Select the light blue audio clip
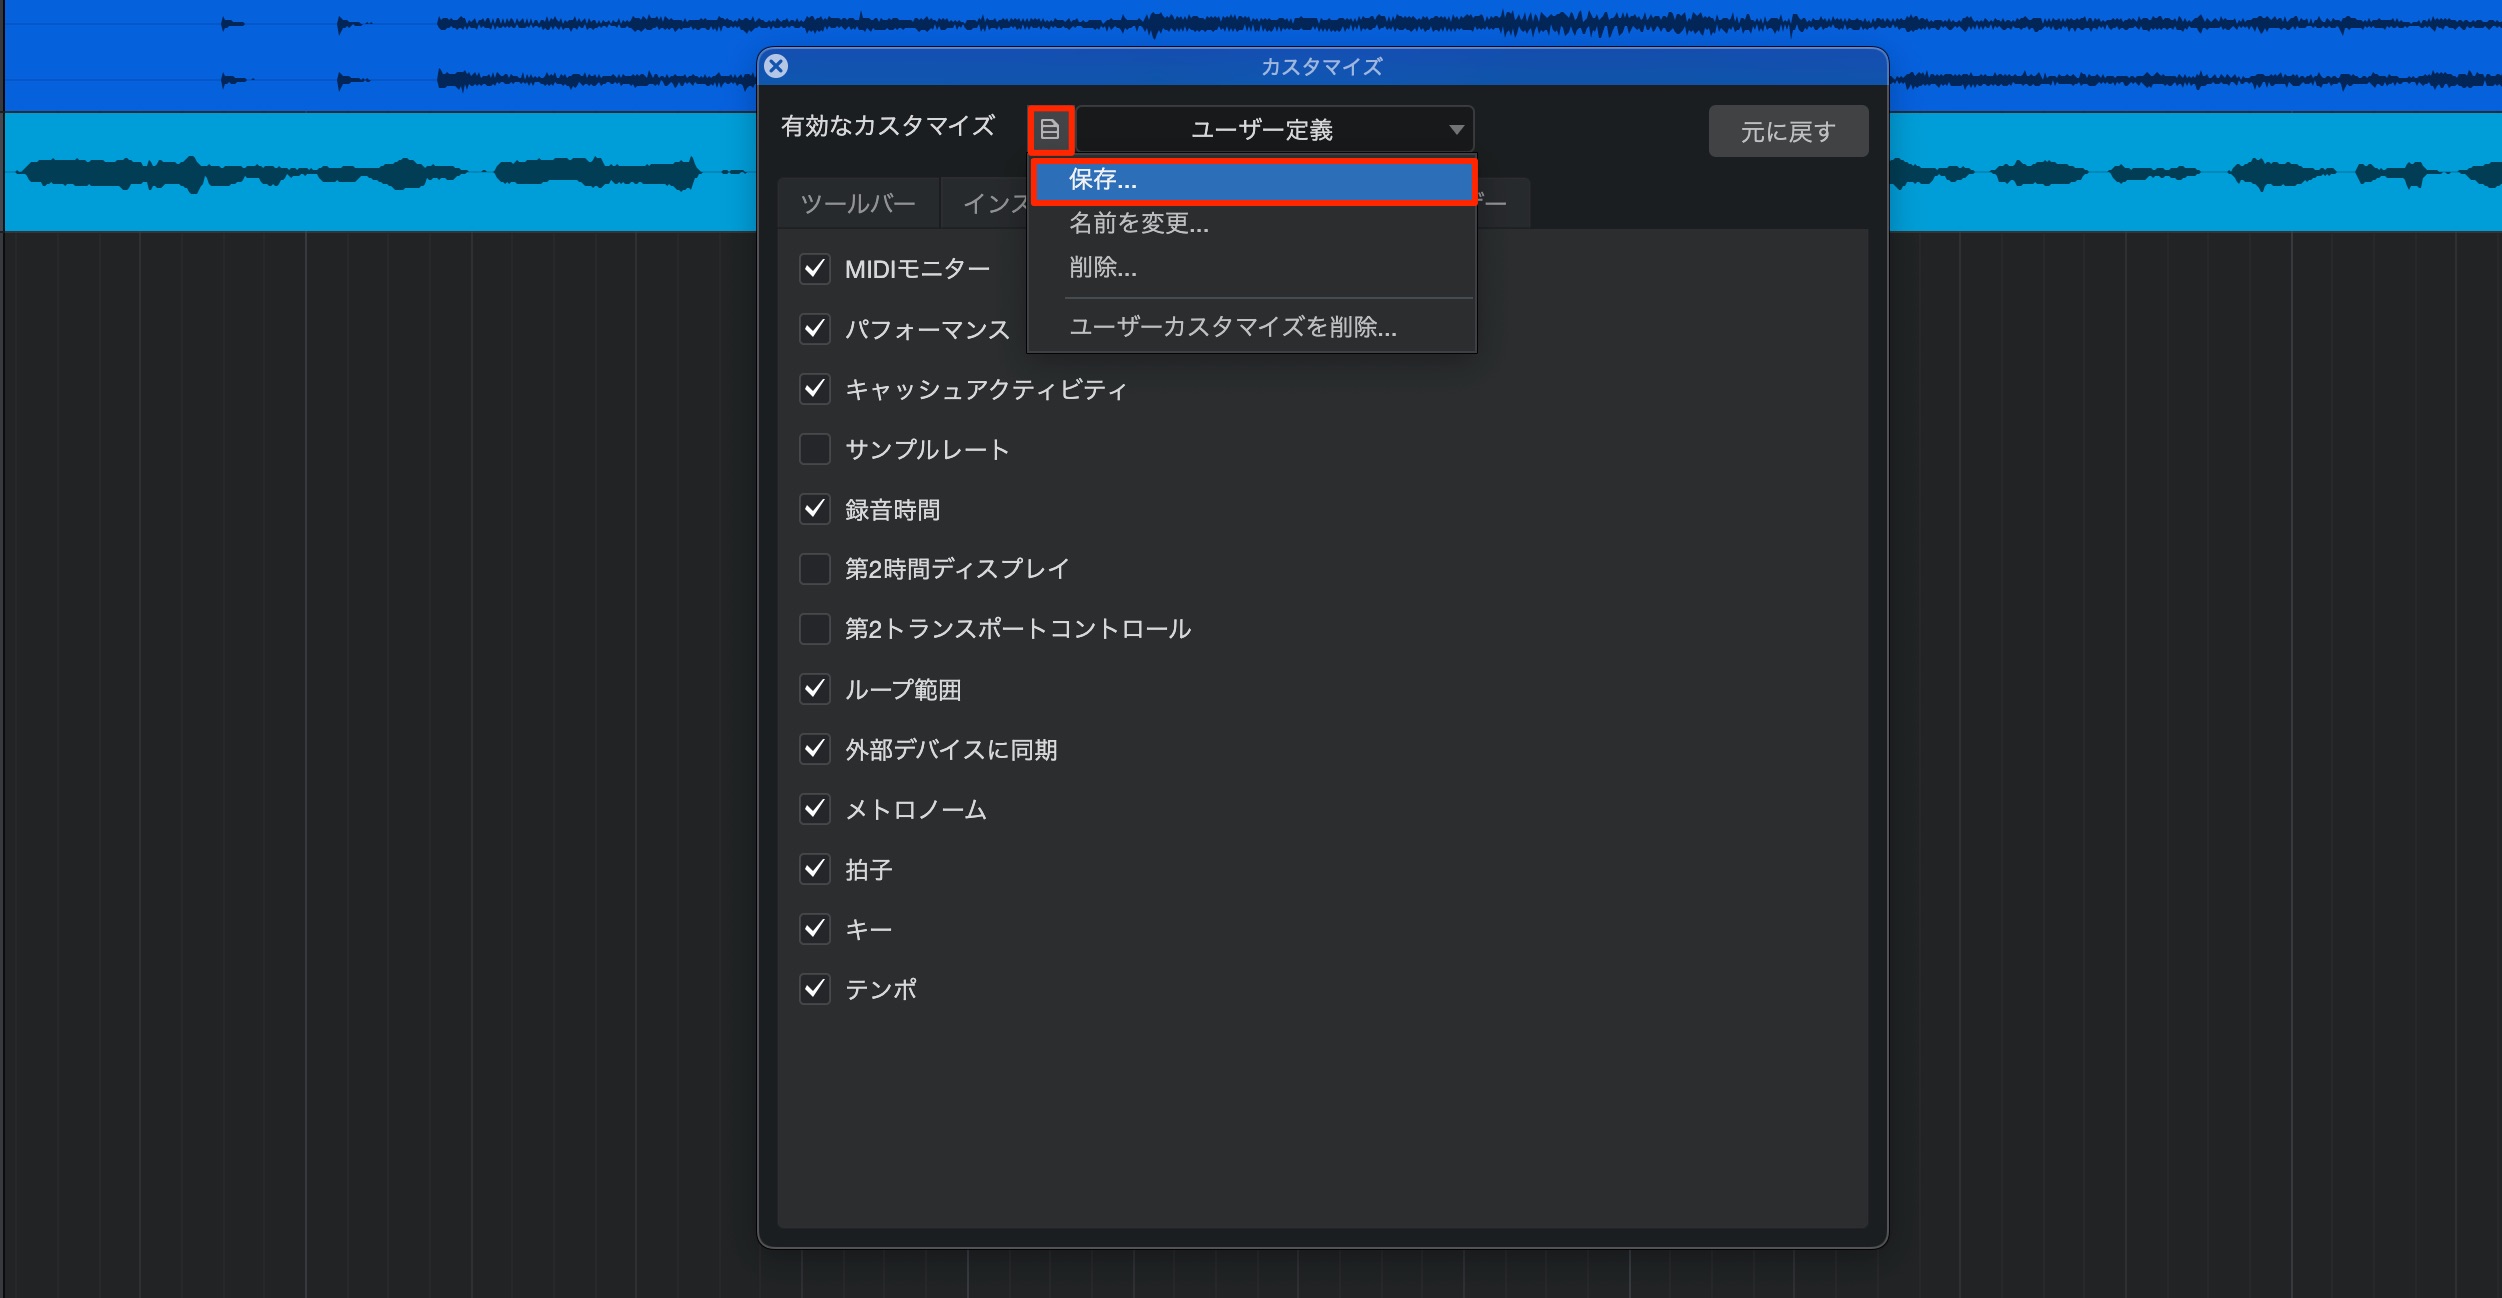Screen dimensions: 2502x1298 coord(380,172)
